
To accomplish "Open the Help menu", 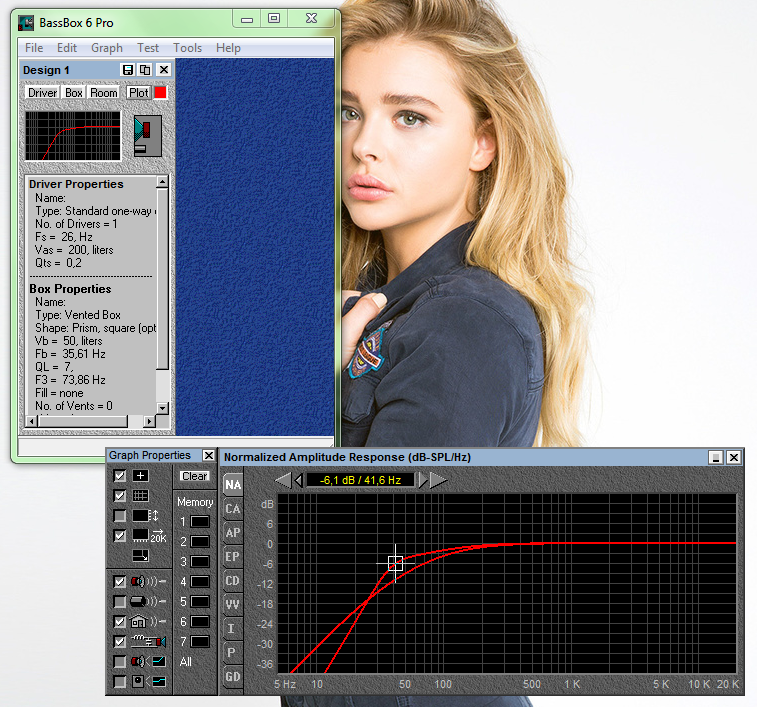I will click(228, 48).
